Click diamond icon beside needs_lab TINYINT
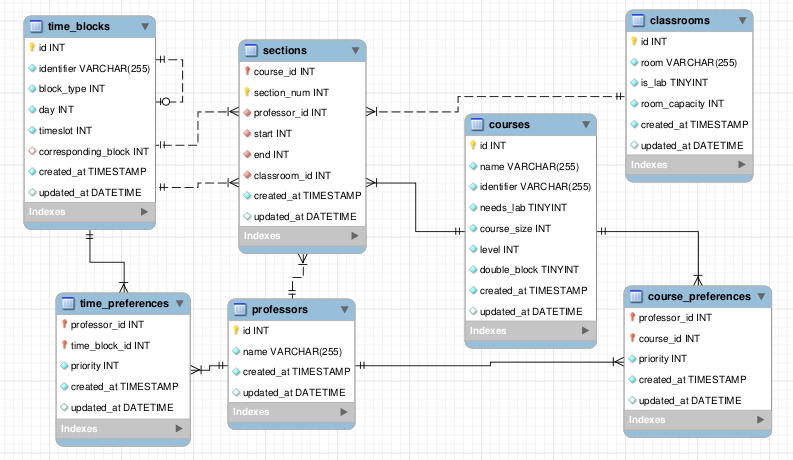Screen dimensions: 793x460 click(x=473, y=207)
